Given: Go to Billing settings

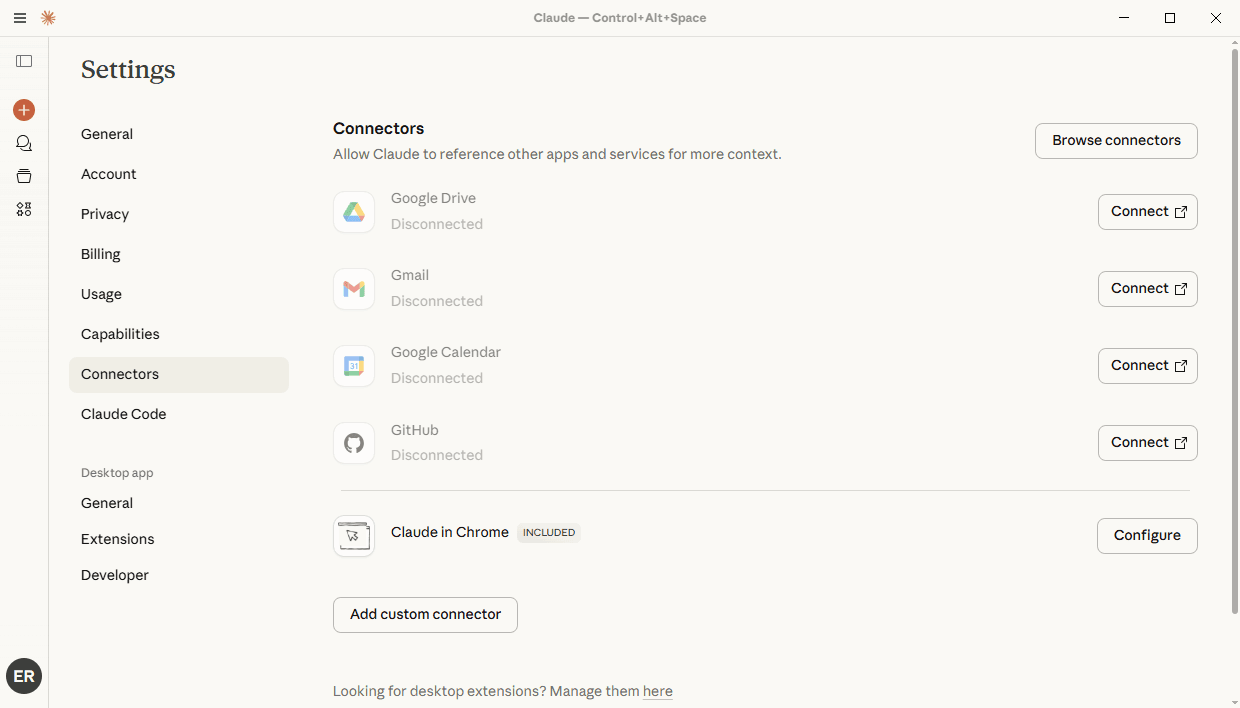Looking at the screenshot, I should pos(101,254).
